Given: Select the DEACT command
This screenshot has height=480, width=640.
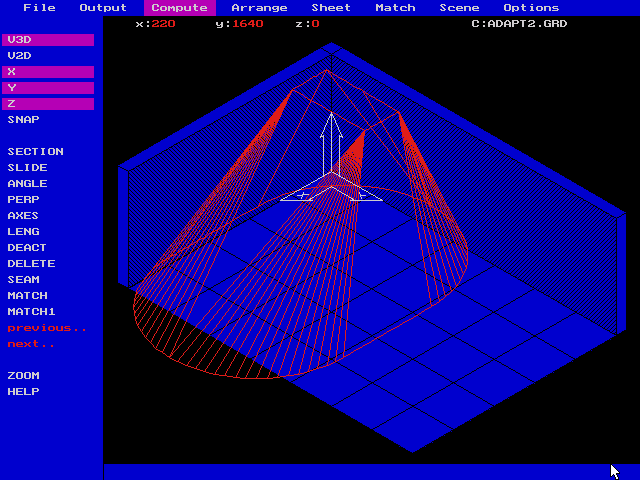Looking at the screenshot, I should [27, 247].
